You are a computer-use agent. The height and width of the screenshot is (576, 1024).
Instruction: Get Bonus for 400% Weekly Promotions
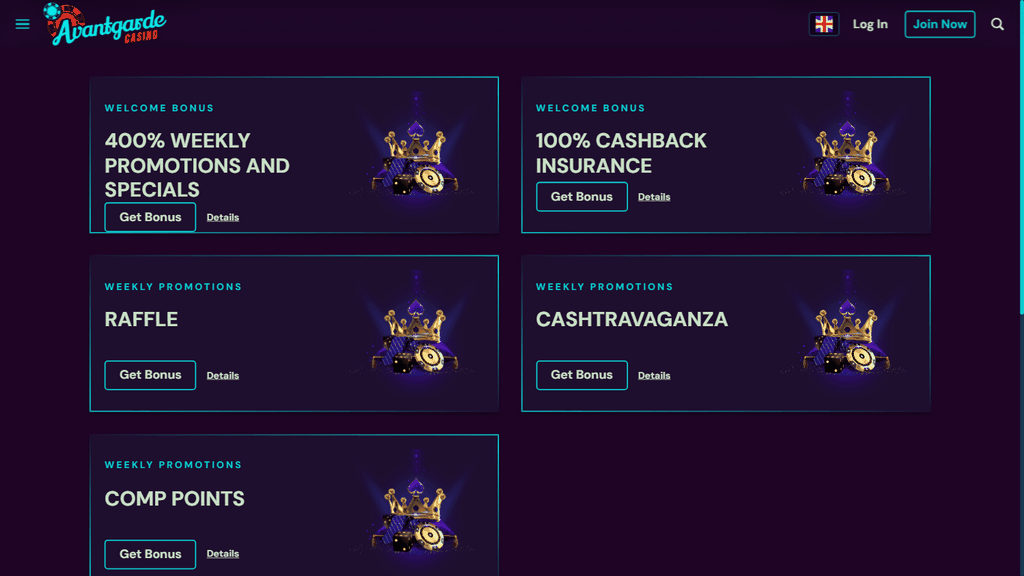tap(150, 217)
